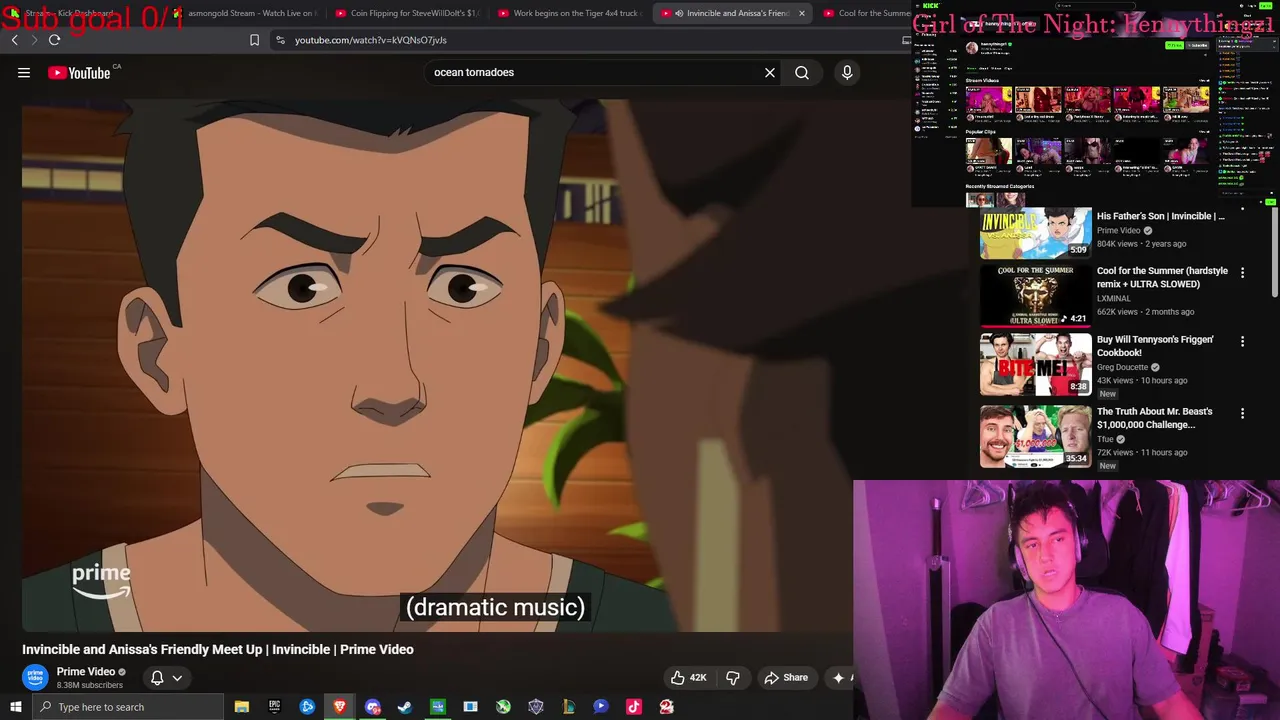Close the Invincible and Anissa's tab
Viewport: 1280px width, 720px height.
(801, 13)
